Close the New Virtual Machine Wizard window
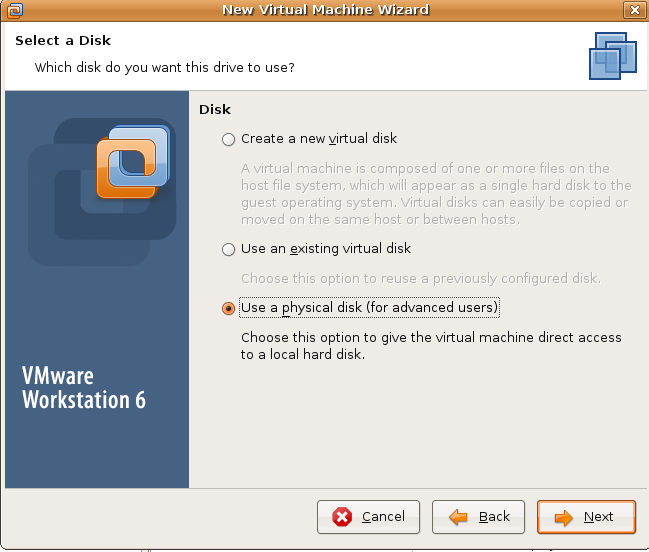The image size is (649, 552). click(x=634, y=10)
